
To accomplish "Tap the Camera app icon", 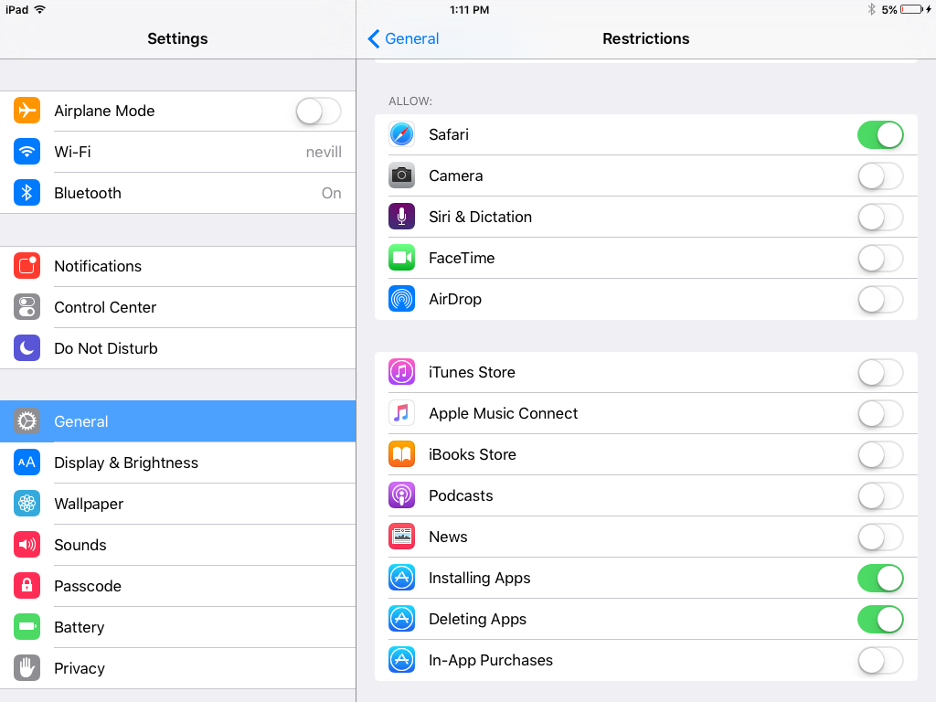I will click(x=402, y=176).
